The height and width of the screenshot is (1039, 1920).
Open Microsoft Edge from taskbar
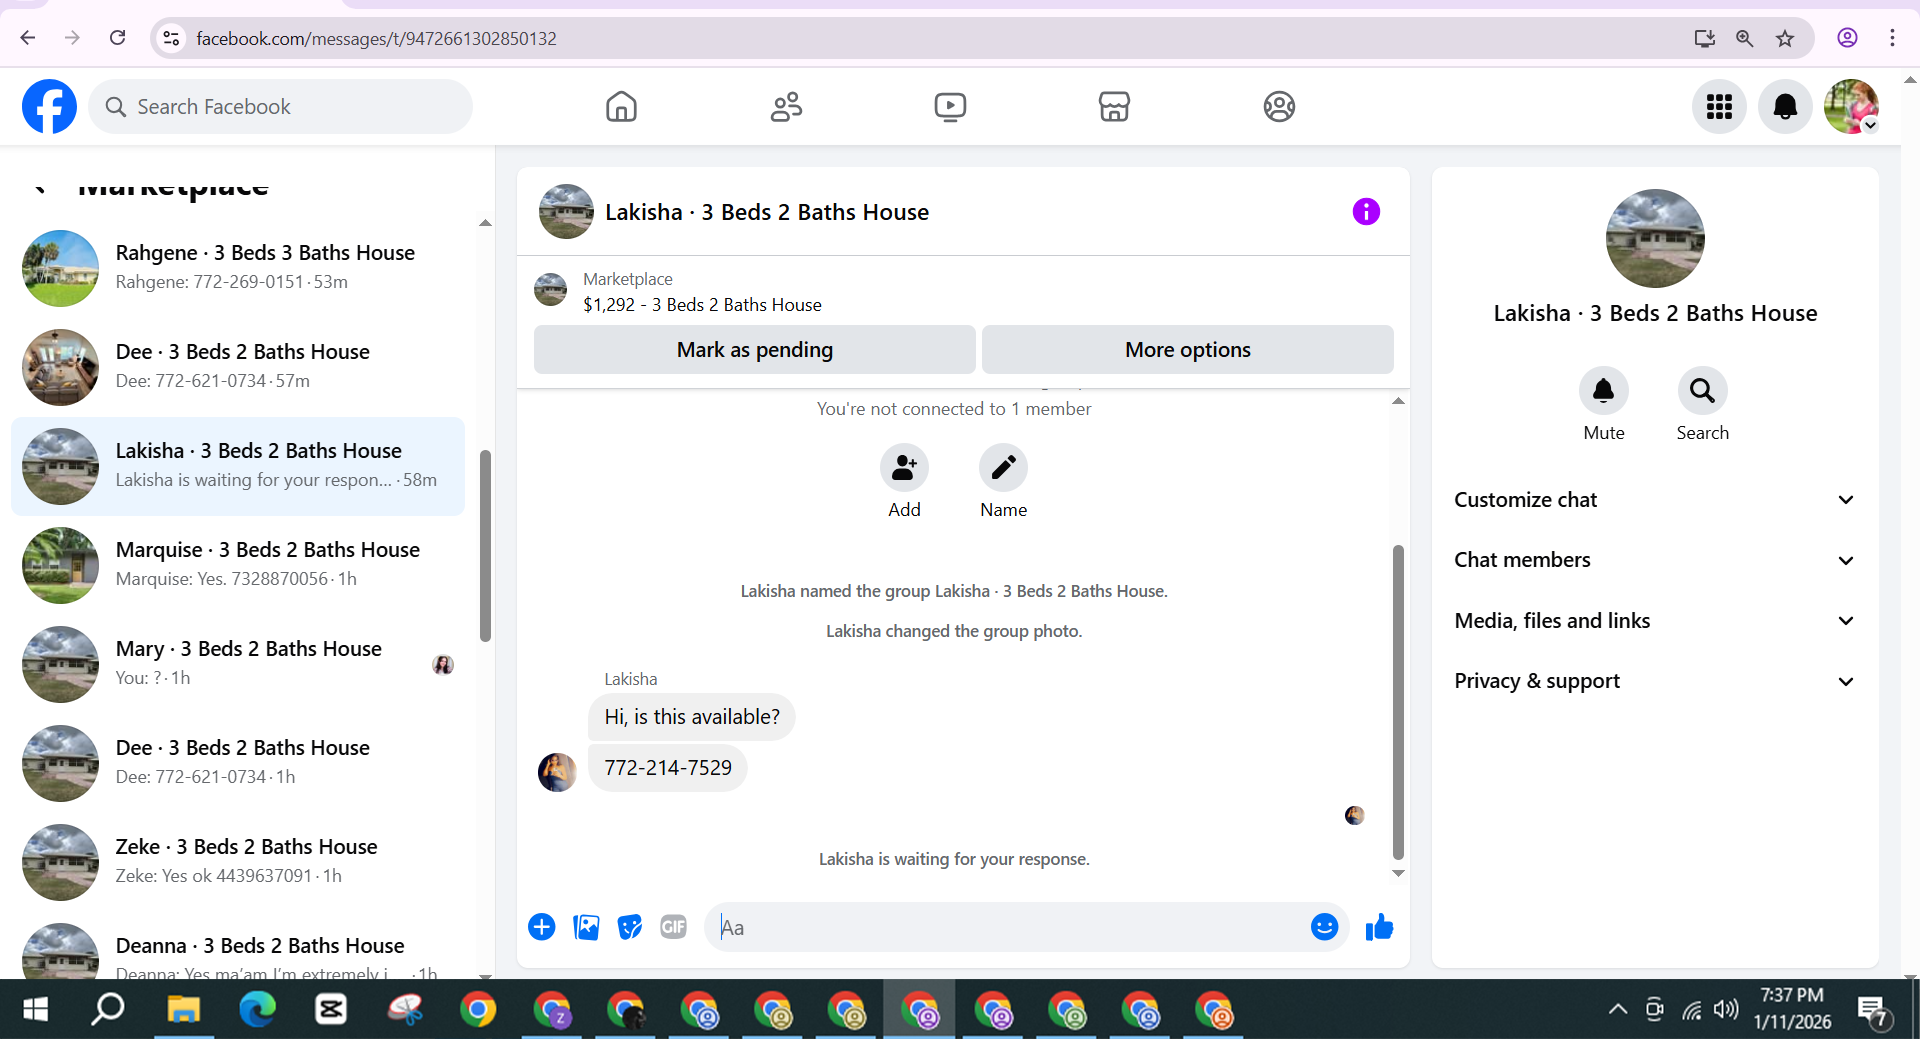tap(257, 1010)
